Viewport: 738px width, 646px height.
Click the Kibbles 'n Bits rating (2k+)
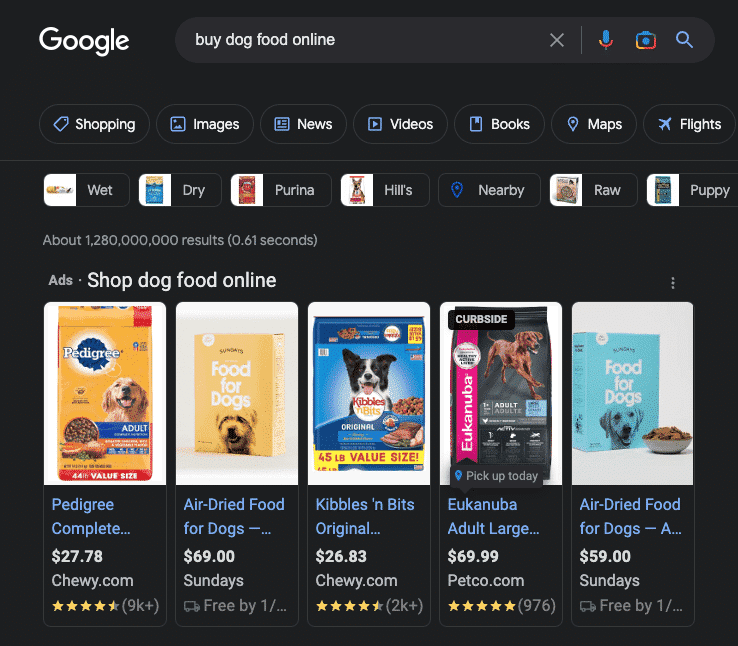369,606
